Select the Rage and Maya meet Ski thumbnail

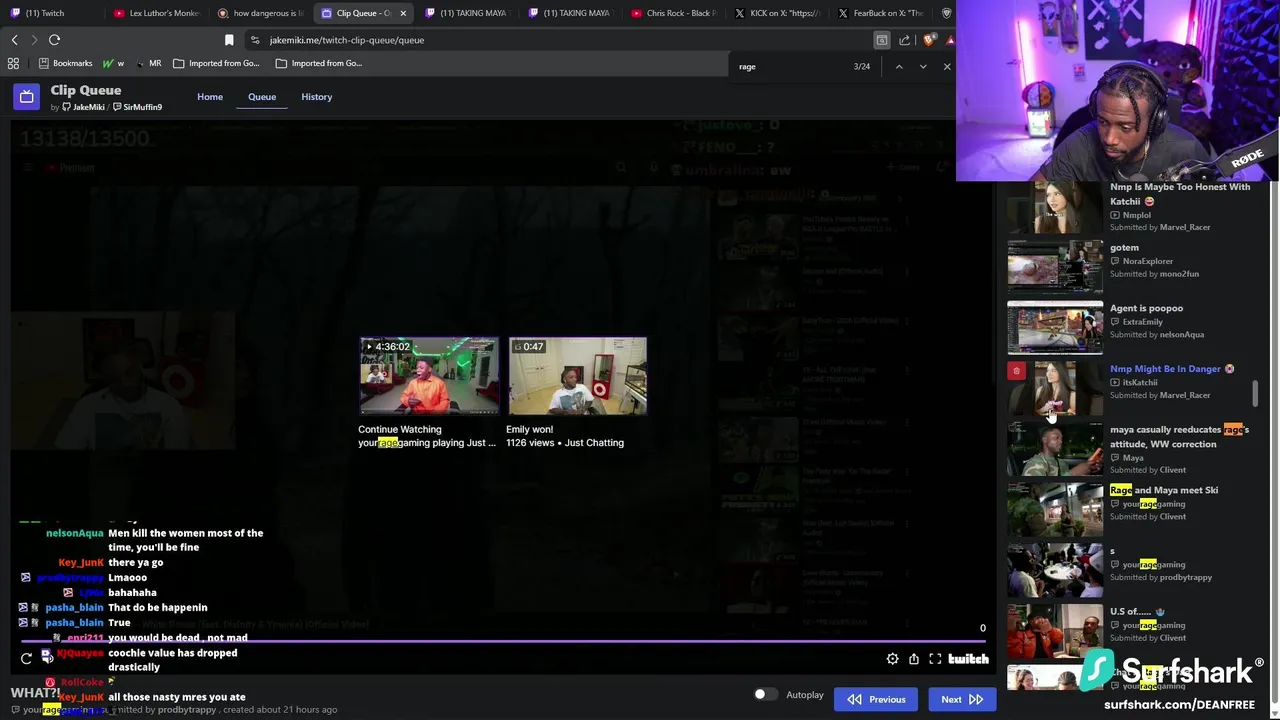tap(1055, 510)
